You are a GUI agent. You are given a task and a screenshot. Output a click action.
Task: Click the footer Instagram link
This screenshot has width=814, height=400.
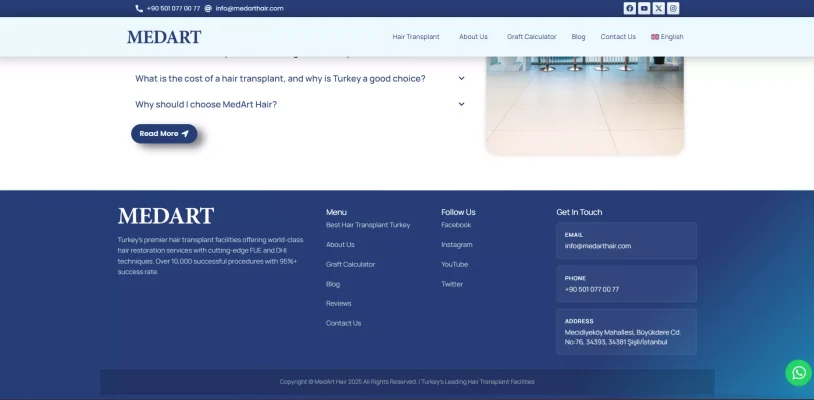[x=457, y=245]
